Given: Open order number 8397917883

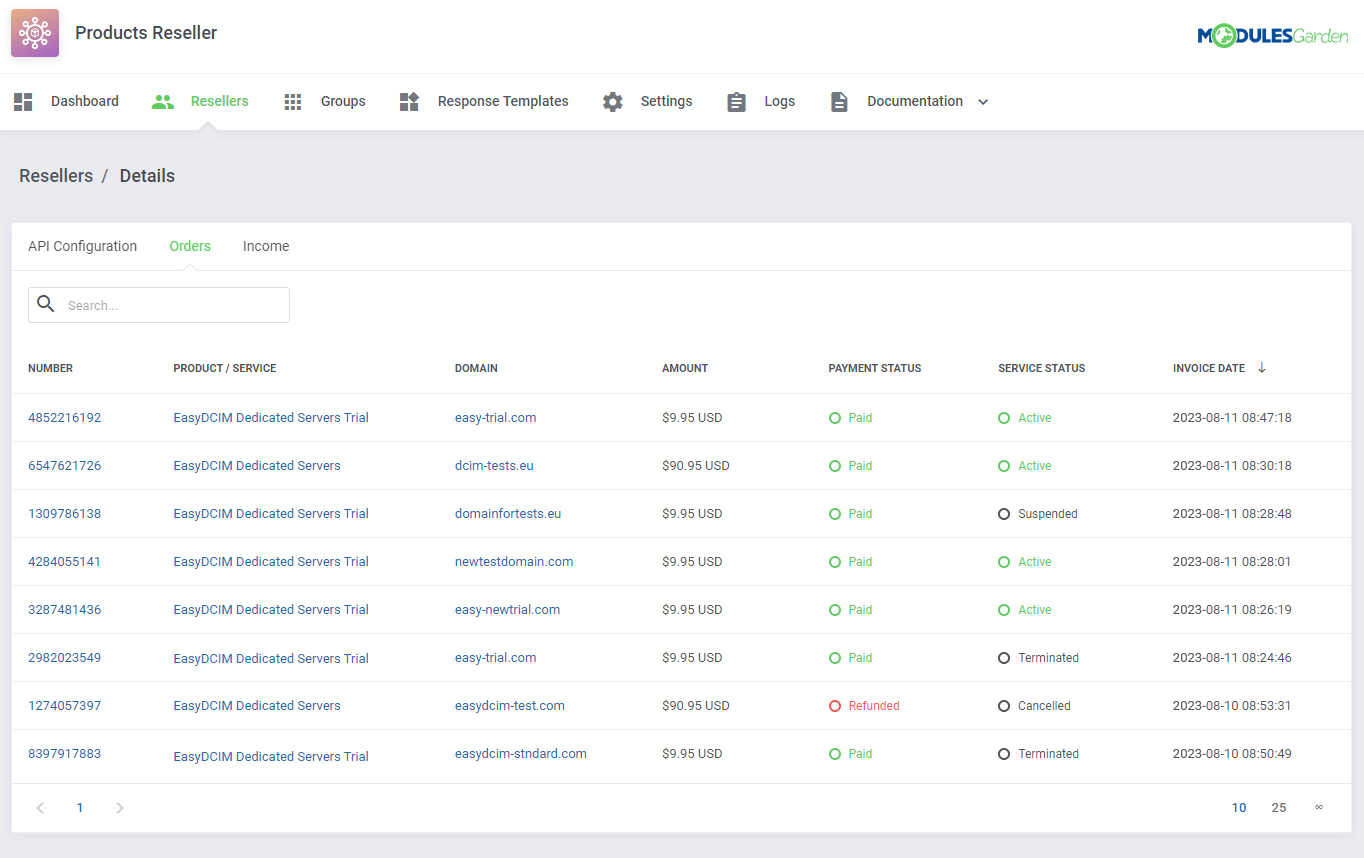Looking at the screenshot, I should tap(64, 754).
